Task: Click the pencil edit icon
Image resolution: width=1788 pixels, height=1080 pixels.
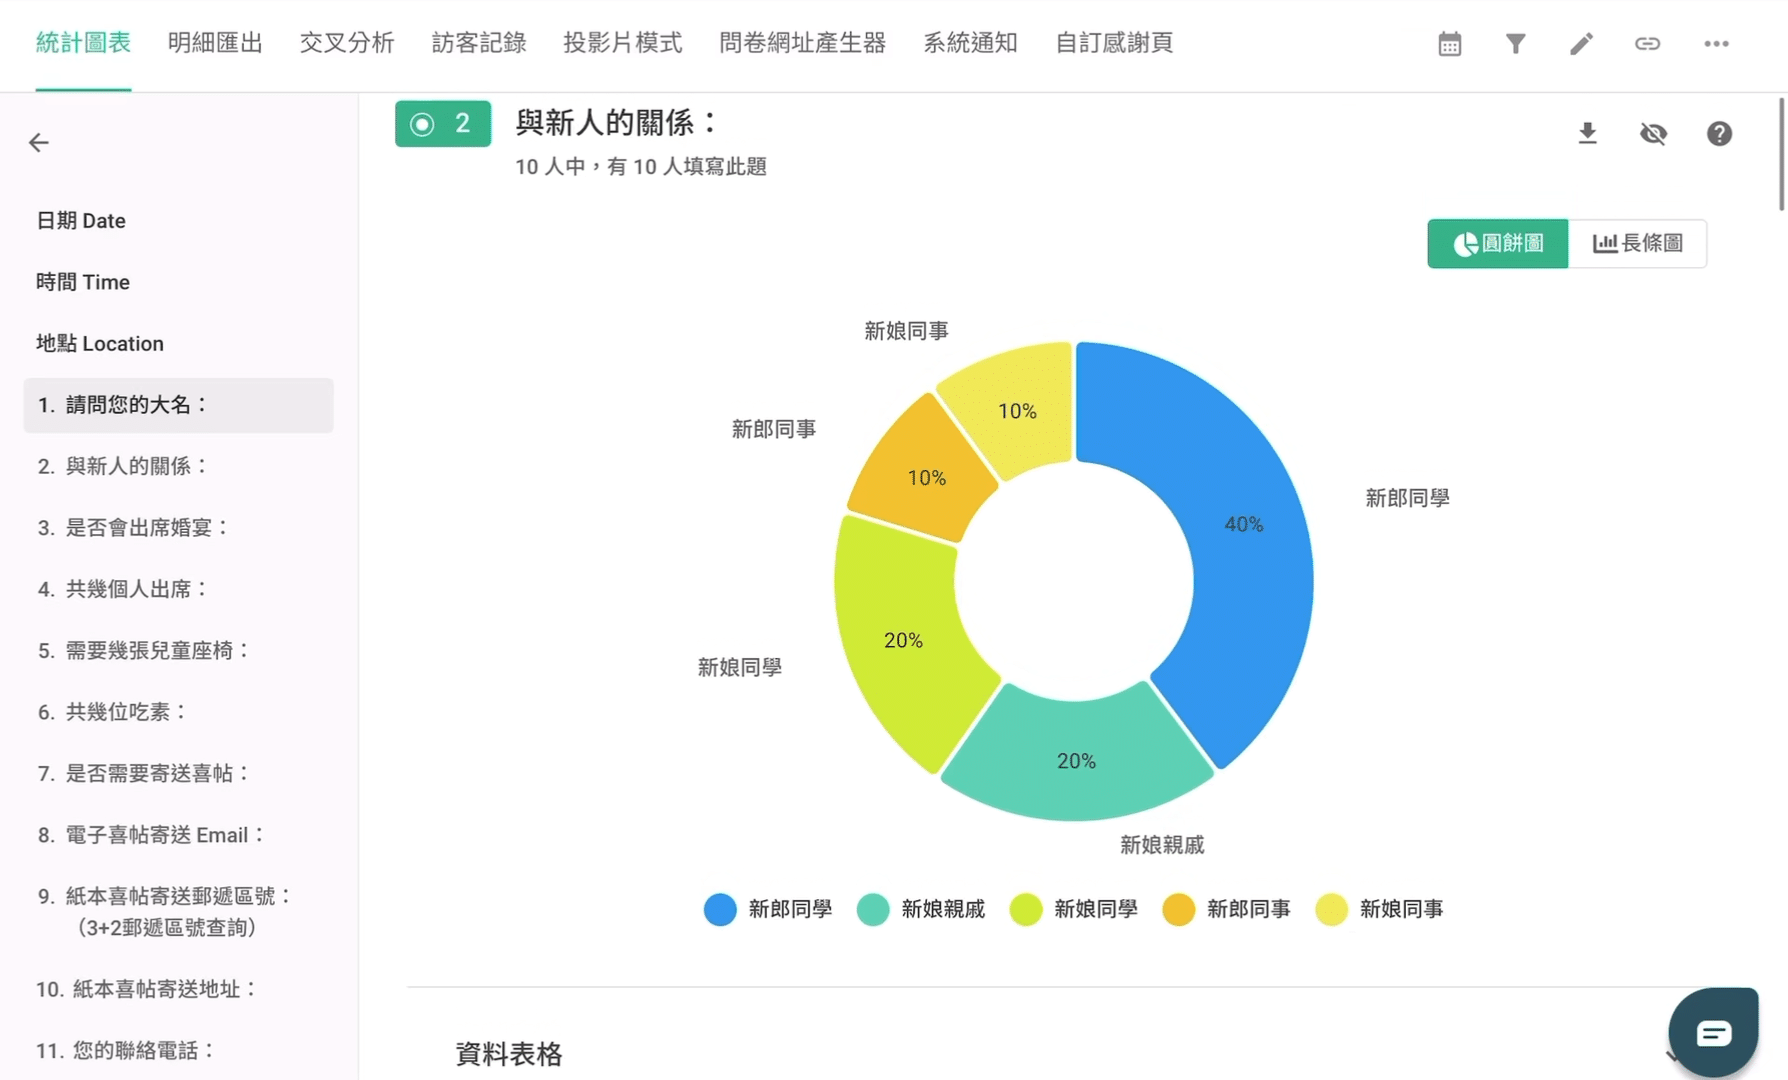Action: click(x=1581, y=44)
